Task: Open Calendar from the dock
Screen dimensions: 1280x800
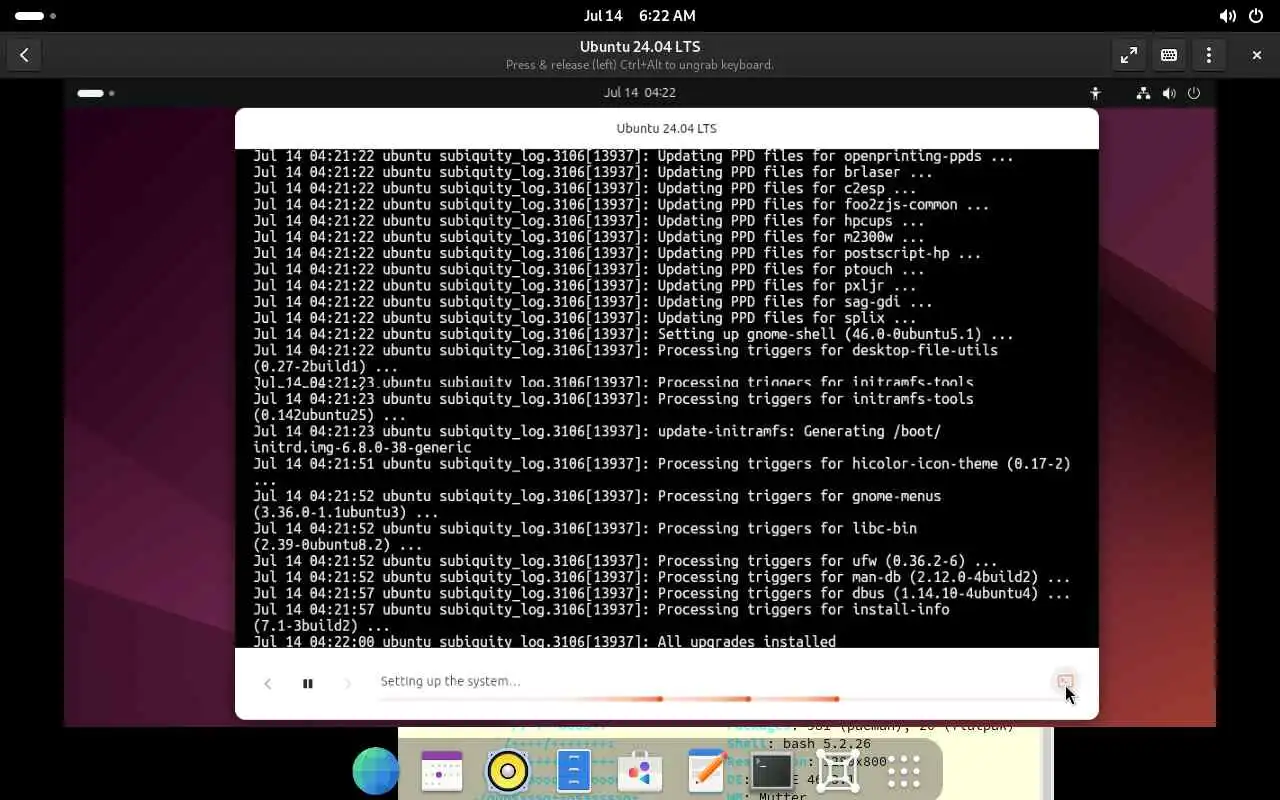Action: pos(442,771)
